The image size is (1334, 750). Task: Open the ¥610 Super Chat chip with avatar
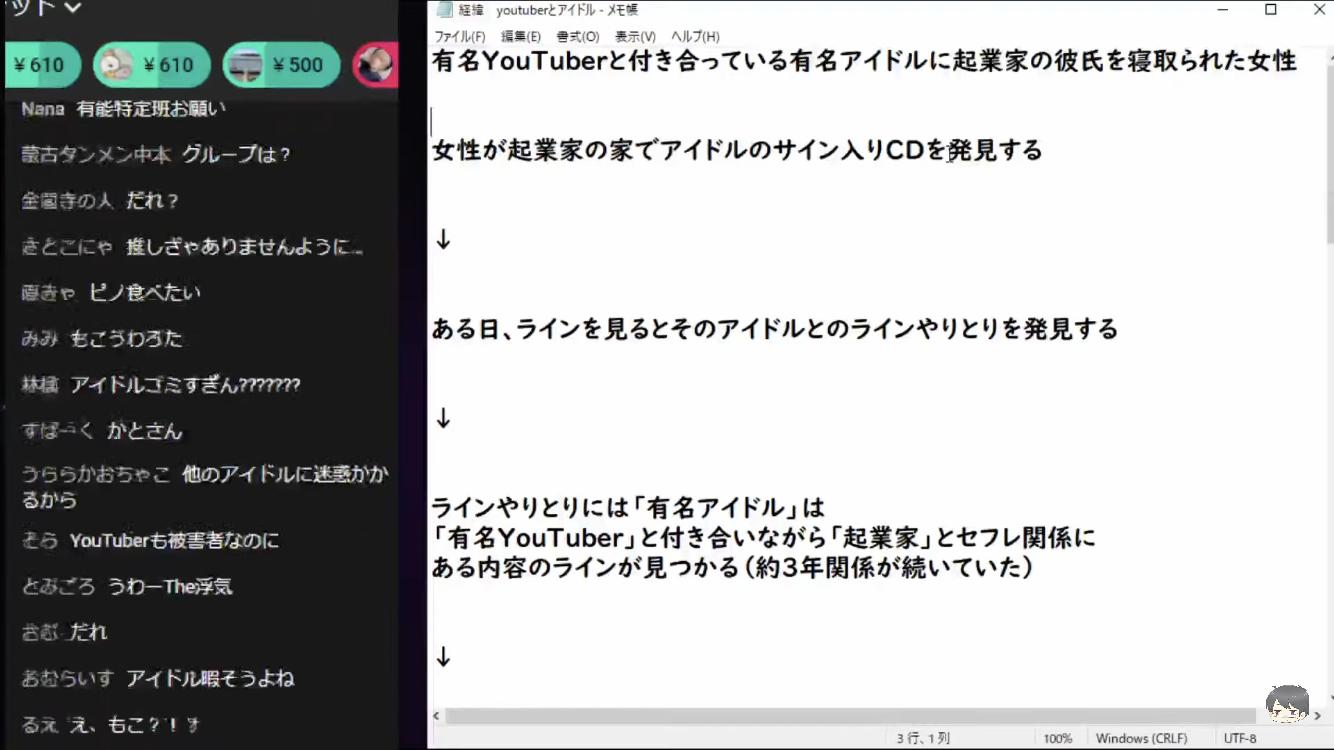[x=151, y=66]
